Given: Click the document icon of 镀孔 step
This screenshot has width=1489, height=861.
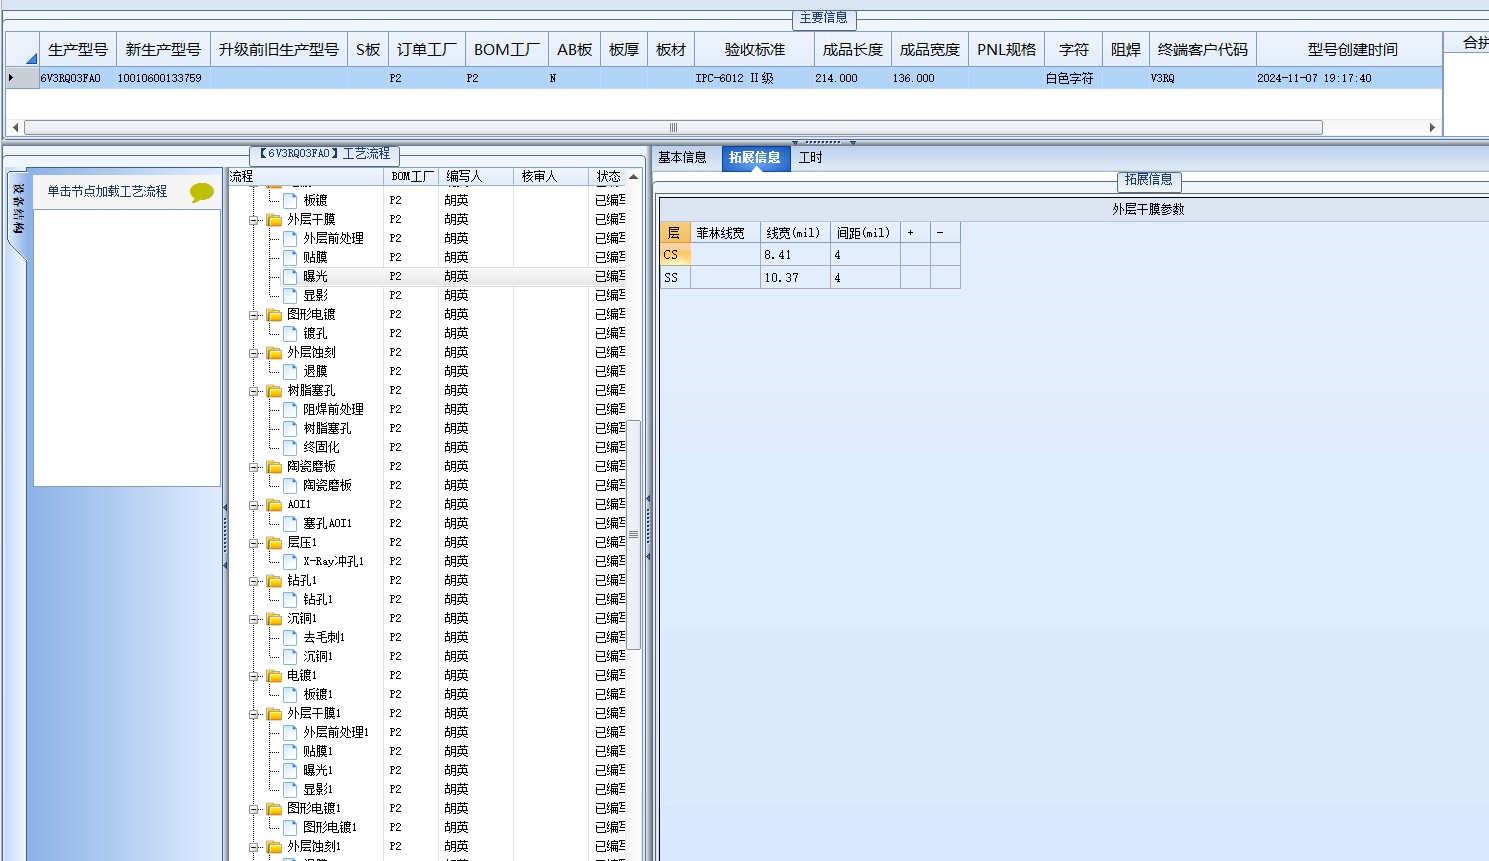Looking at the screenshot, I should 290,333.
